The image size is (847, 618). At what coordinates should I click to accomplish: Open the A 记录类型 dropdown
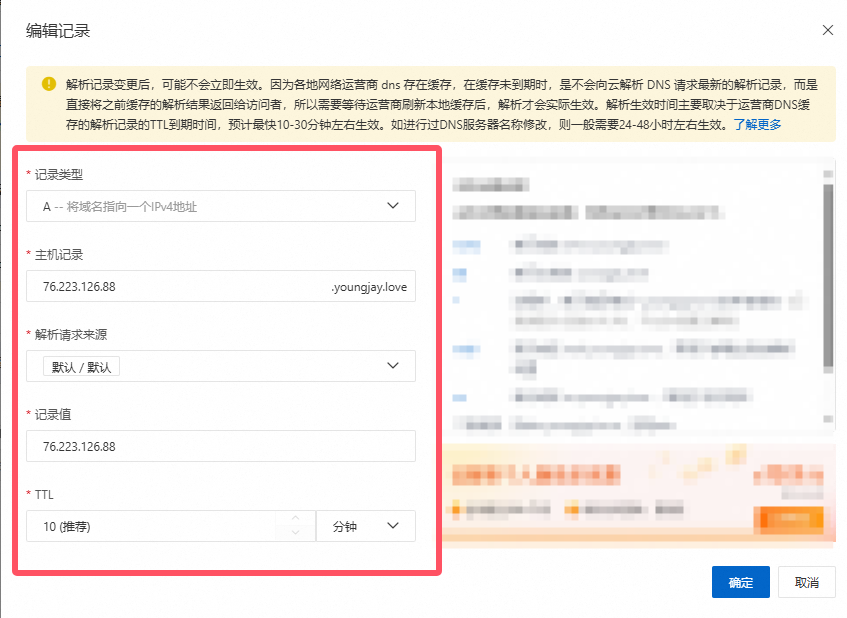[x=220, y=206]
